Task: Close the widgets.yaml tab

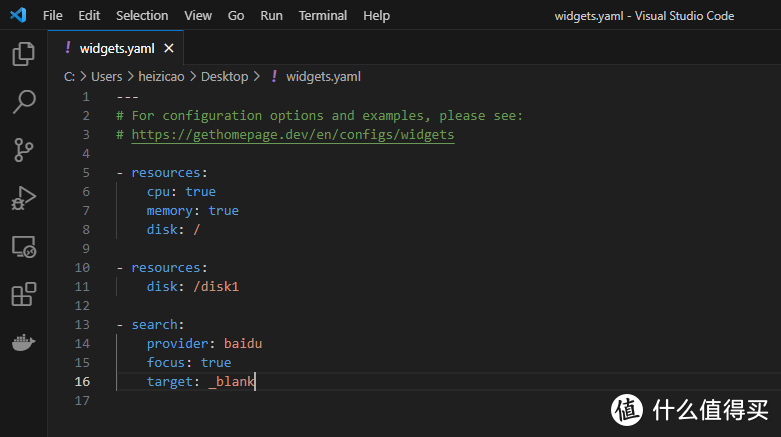Action: pos(168,48)
